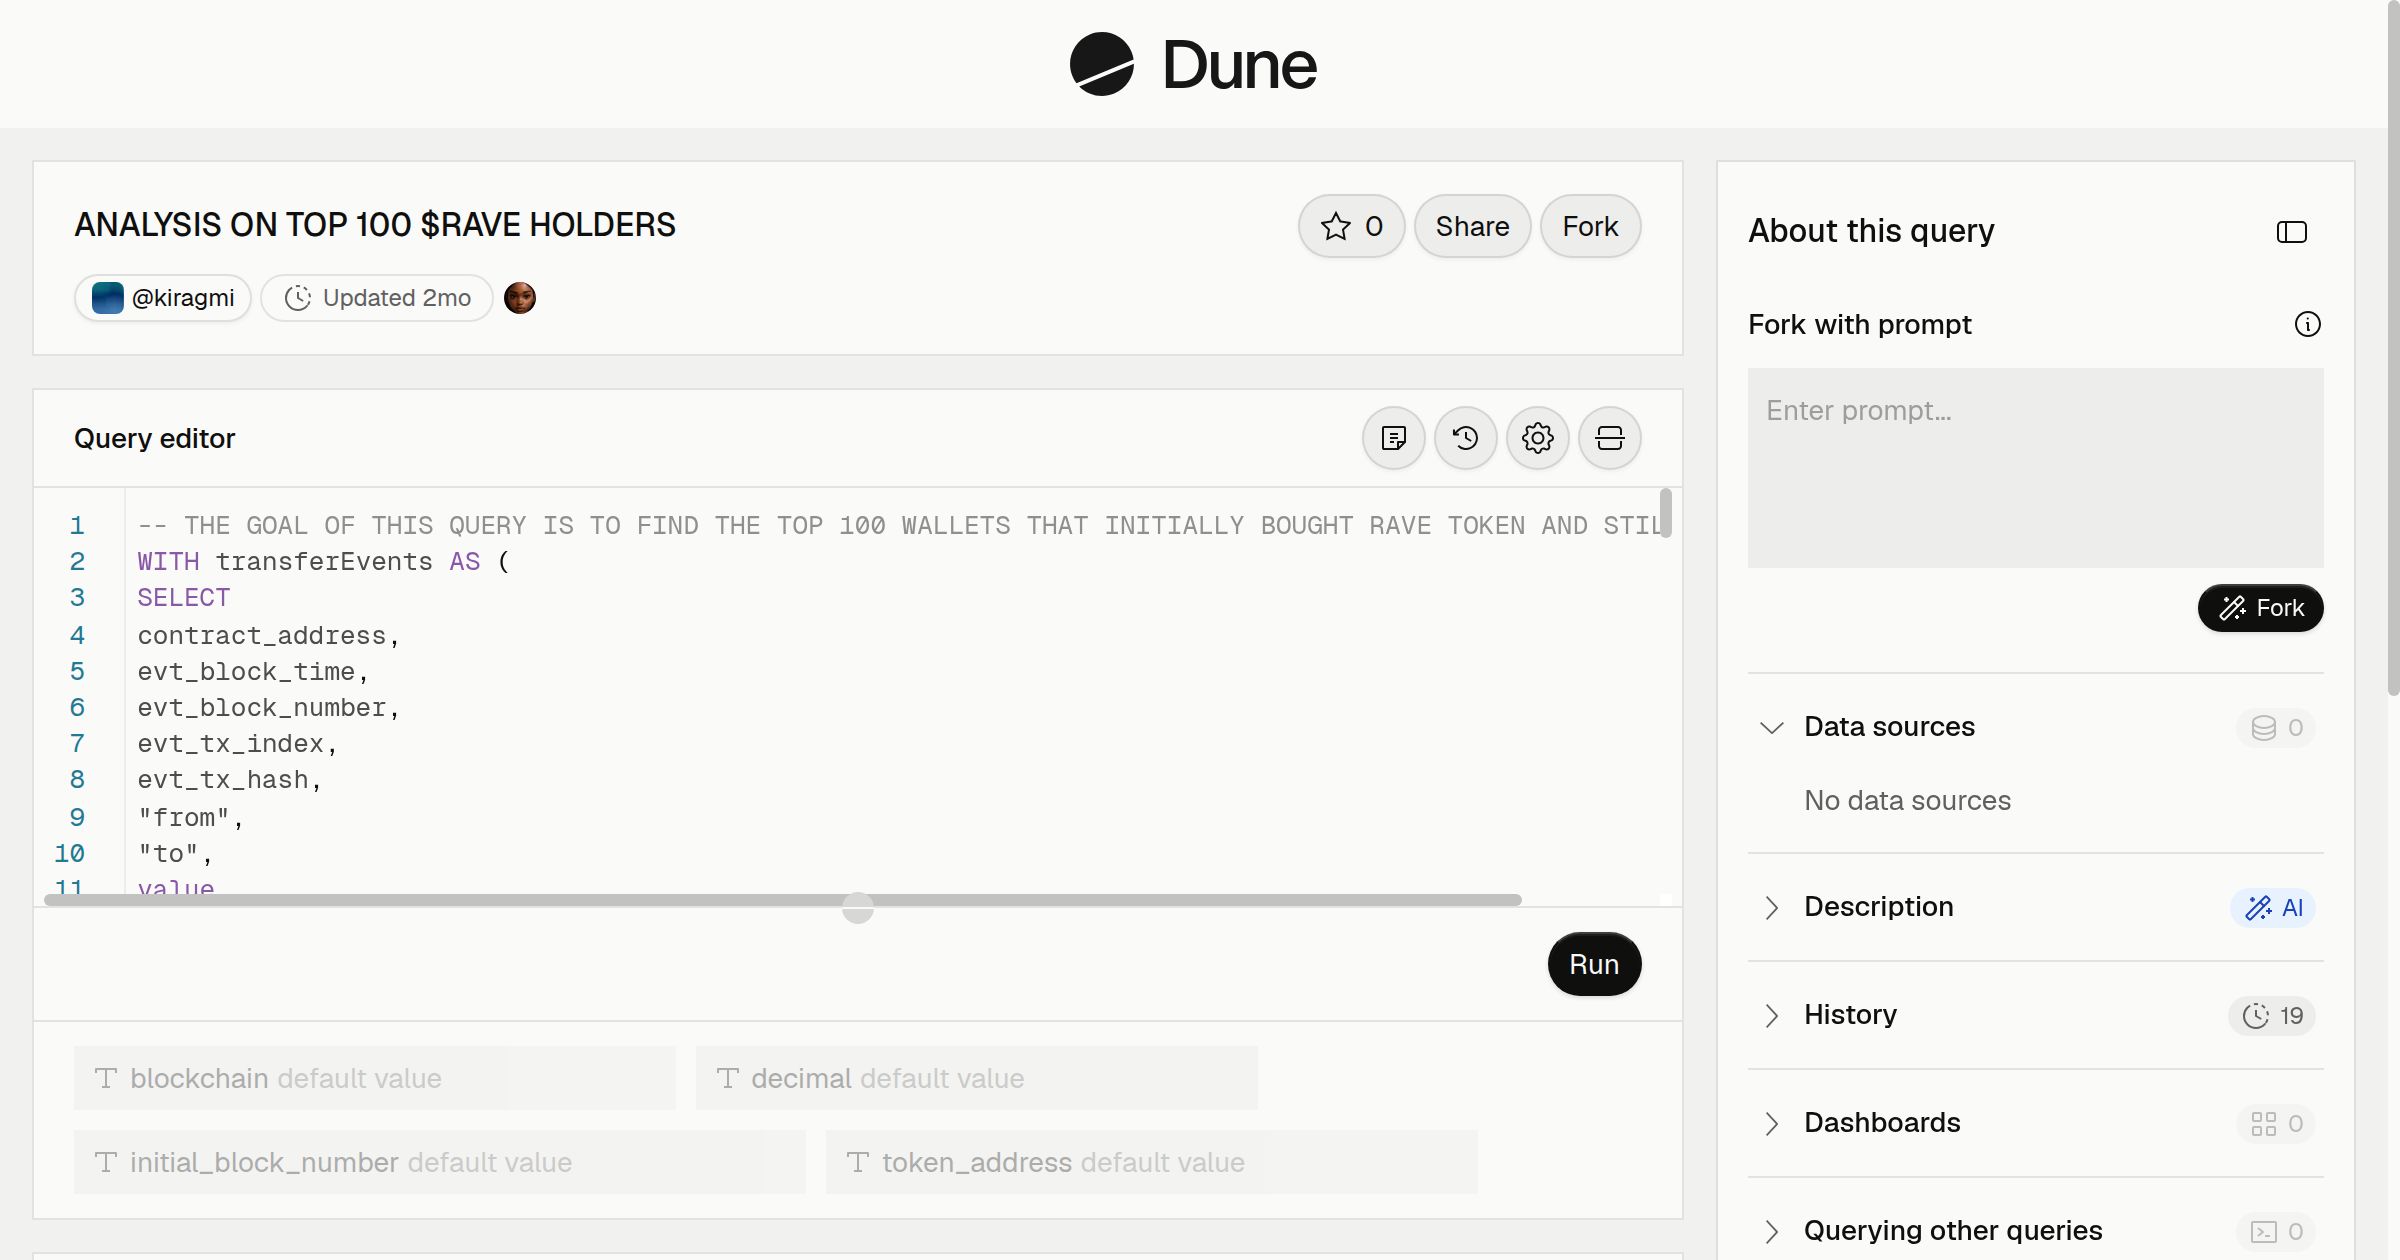Image resolution: width=2400 pixels, height=1260 pixels.
Task: Expand the Description section
Action: coord(1771,907)
